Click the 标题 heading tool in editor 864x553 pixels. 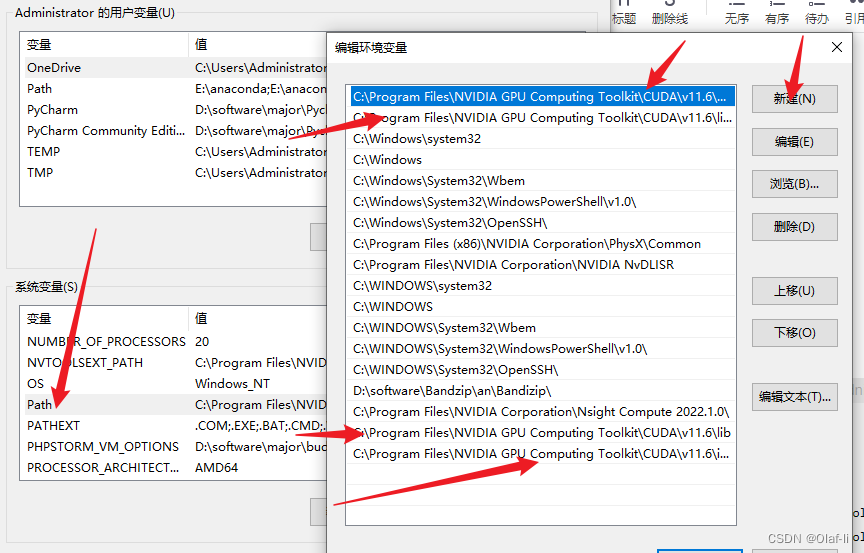click(624, 12)
